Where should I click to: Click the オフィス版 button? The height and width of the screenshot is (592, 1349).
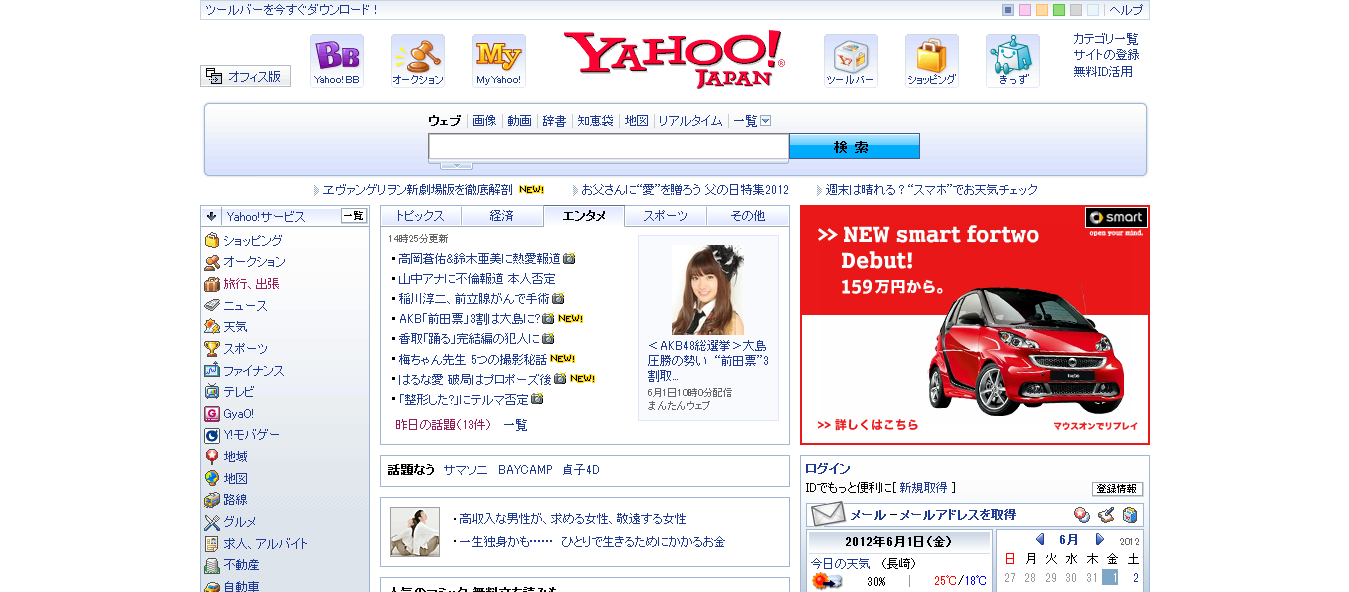[x=246, y=76]
